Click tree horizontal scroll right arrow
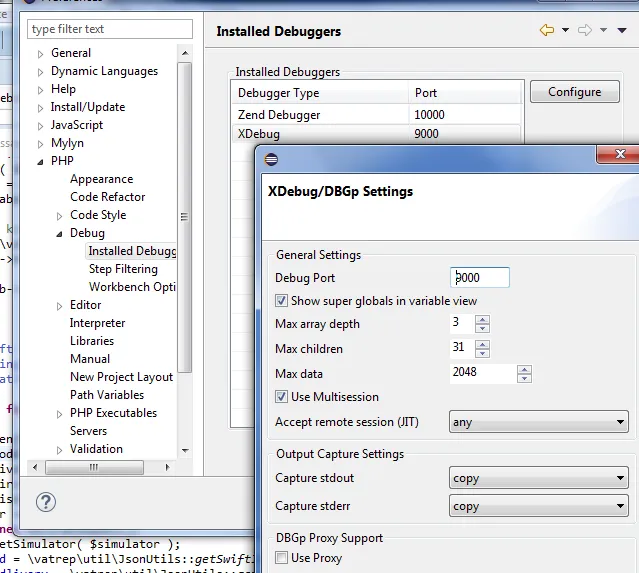The image size is (639, 573). (167, 467)
